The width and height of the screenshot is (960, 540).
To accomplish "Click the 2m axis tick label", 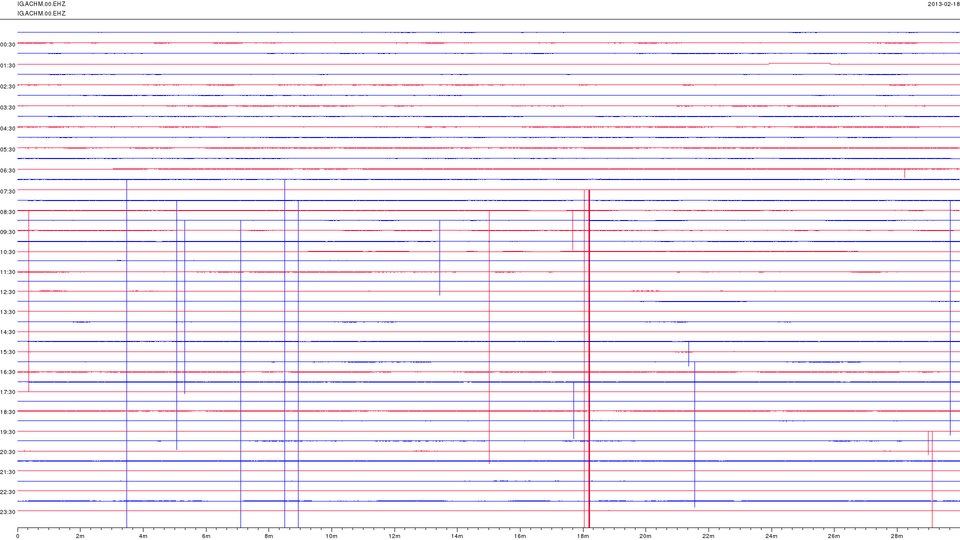I will coord(80,536).
